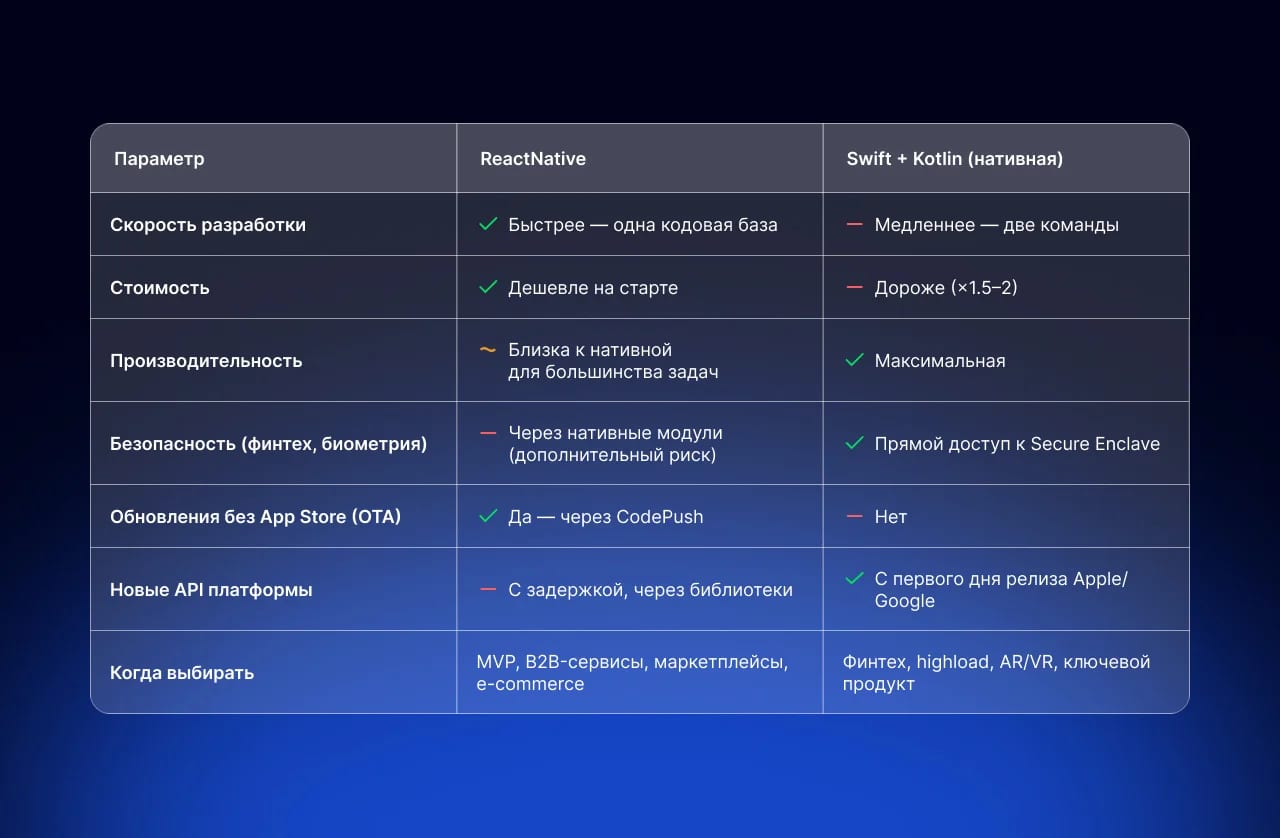Click the text 'Через нативные модули (дополнительный риск)'
Screen dimensions: 1280x838
tap(615, 443)
